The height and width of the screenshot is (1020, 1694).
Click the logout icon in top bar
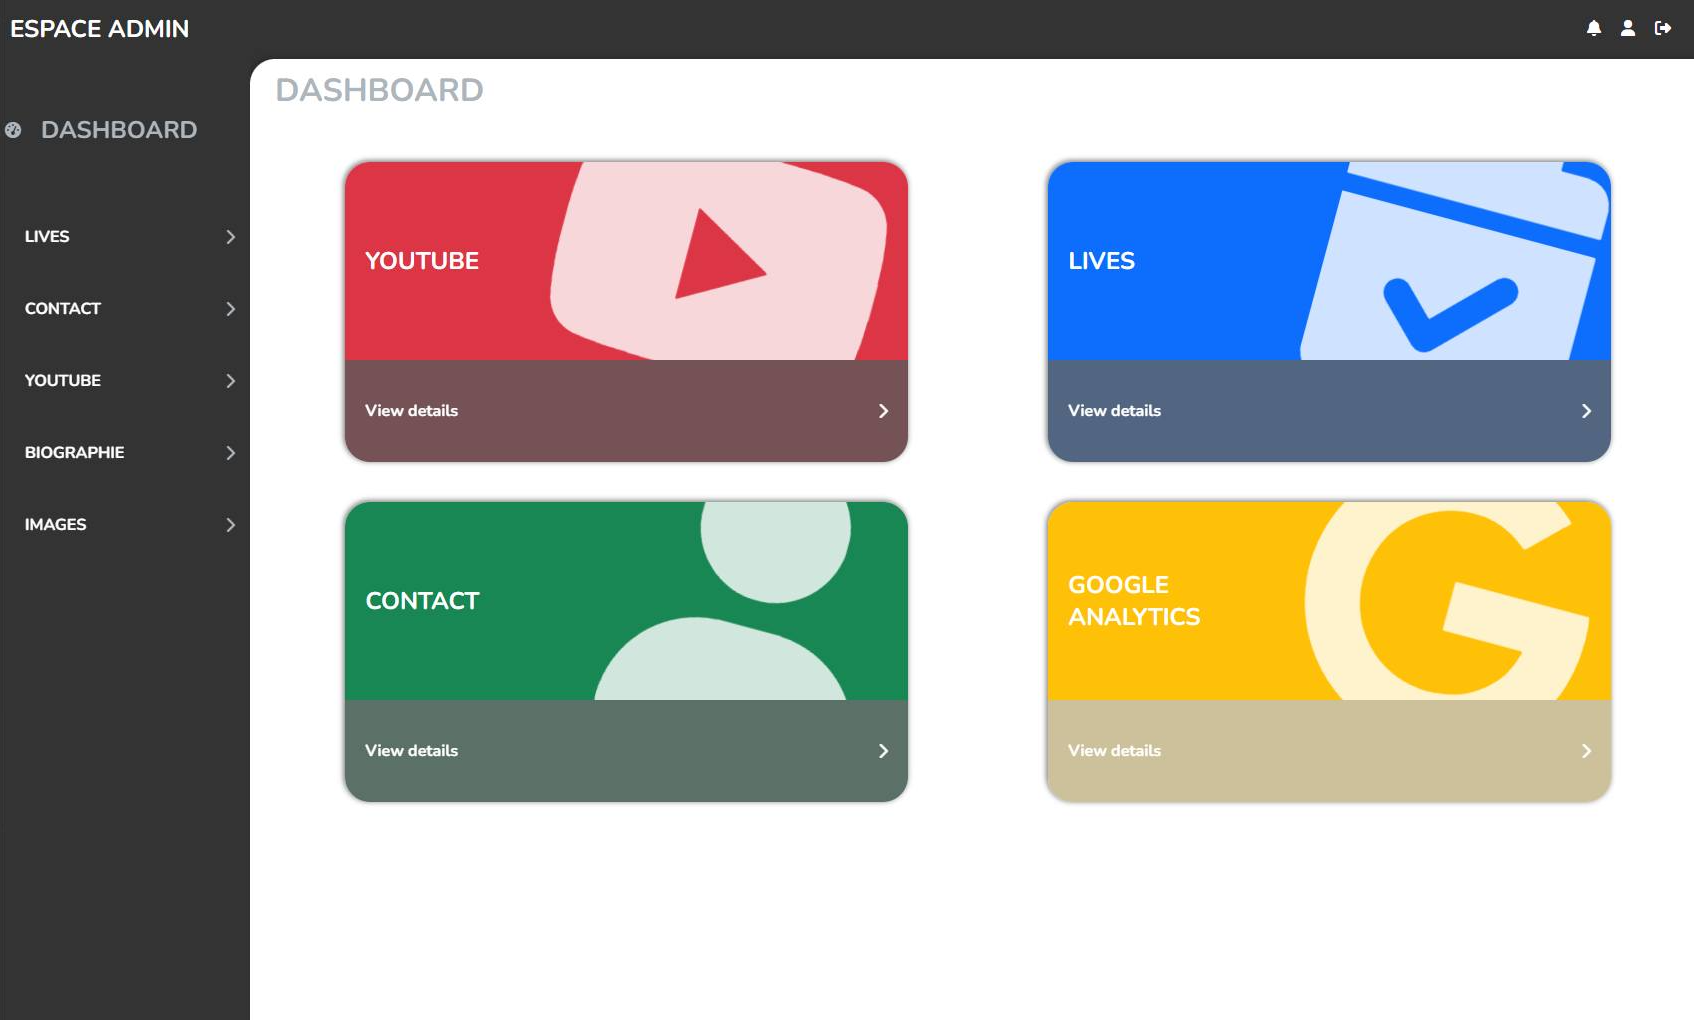pyautogui.click(x=1663, y=28)
